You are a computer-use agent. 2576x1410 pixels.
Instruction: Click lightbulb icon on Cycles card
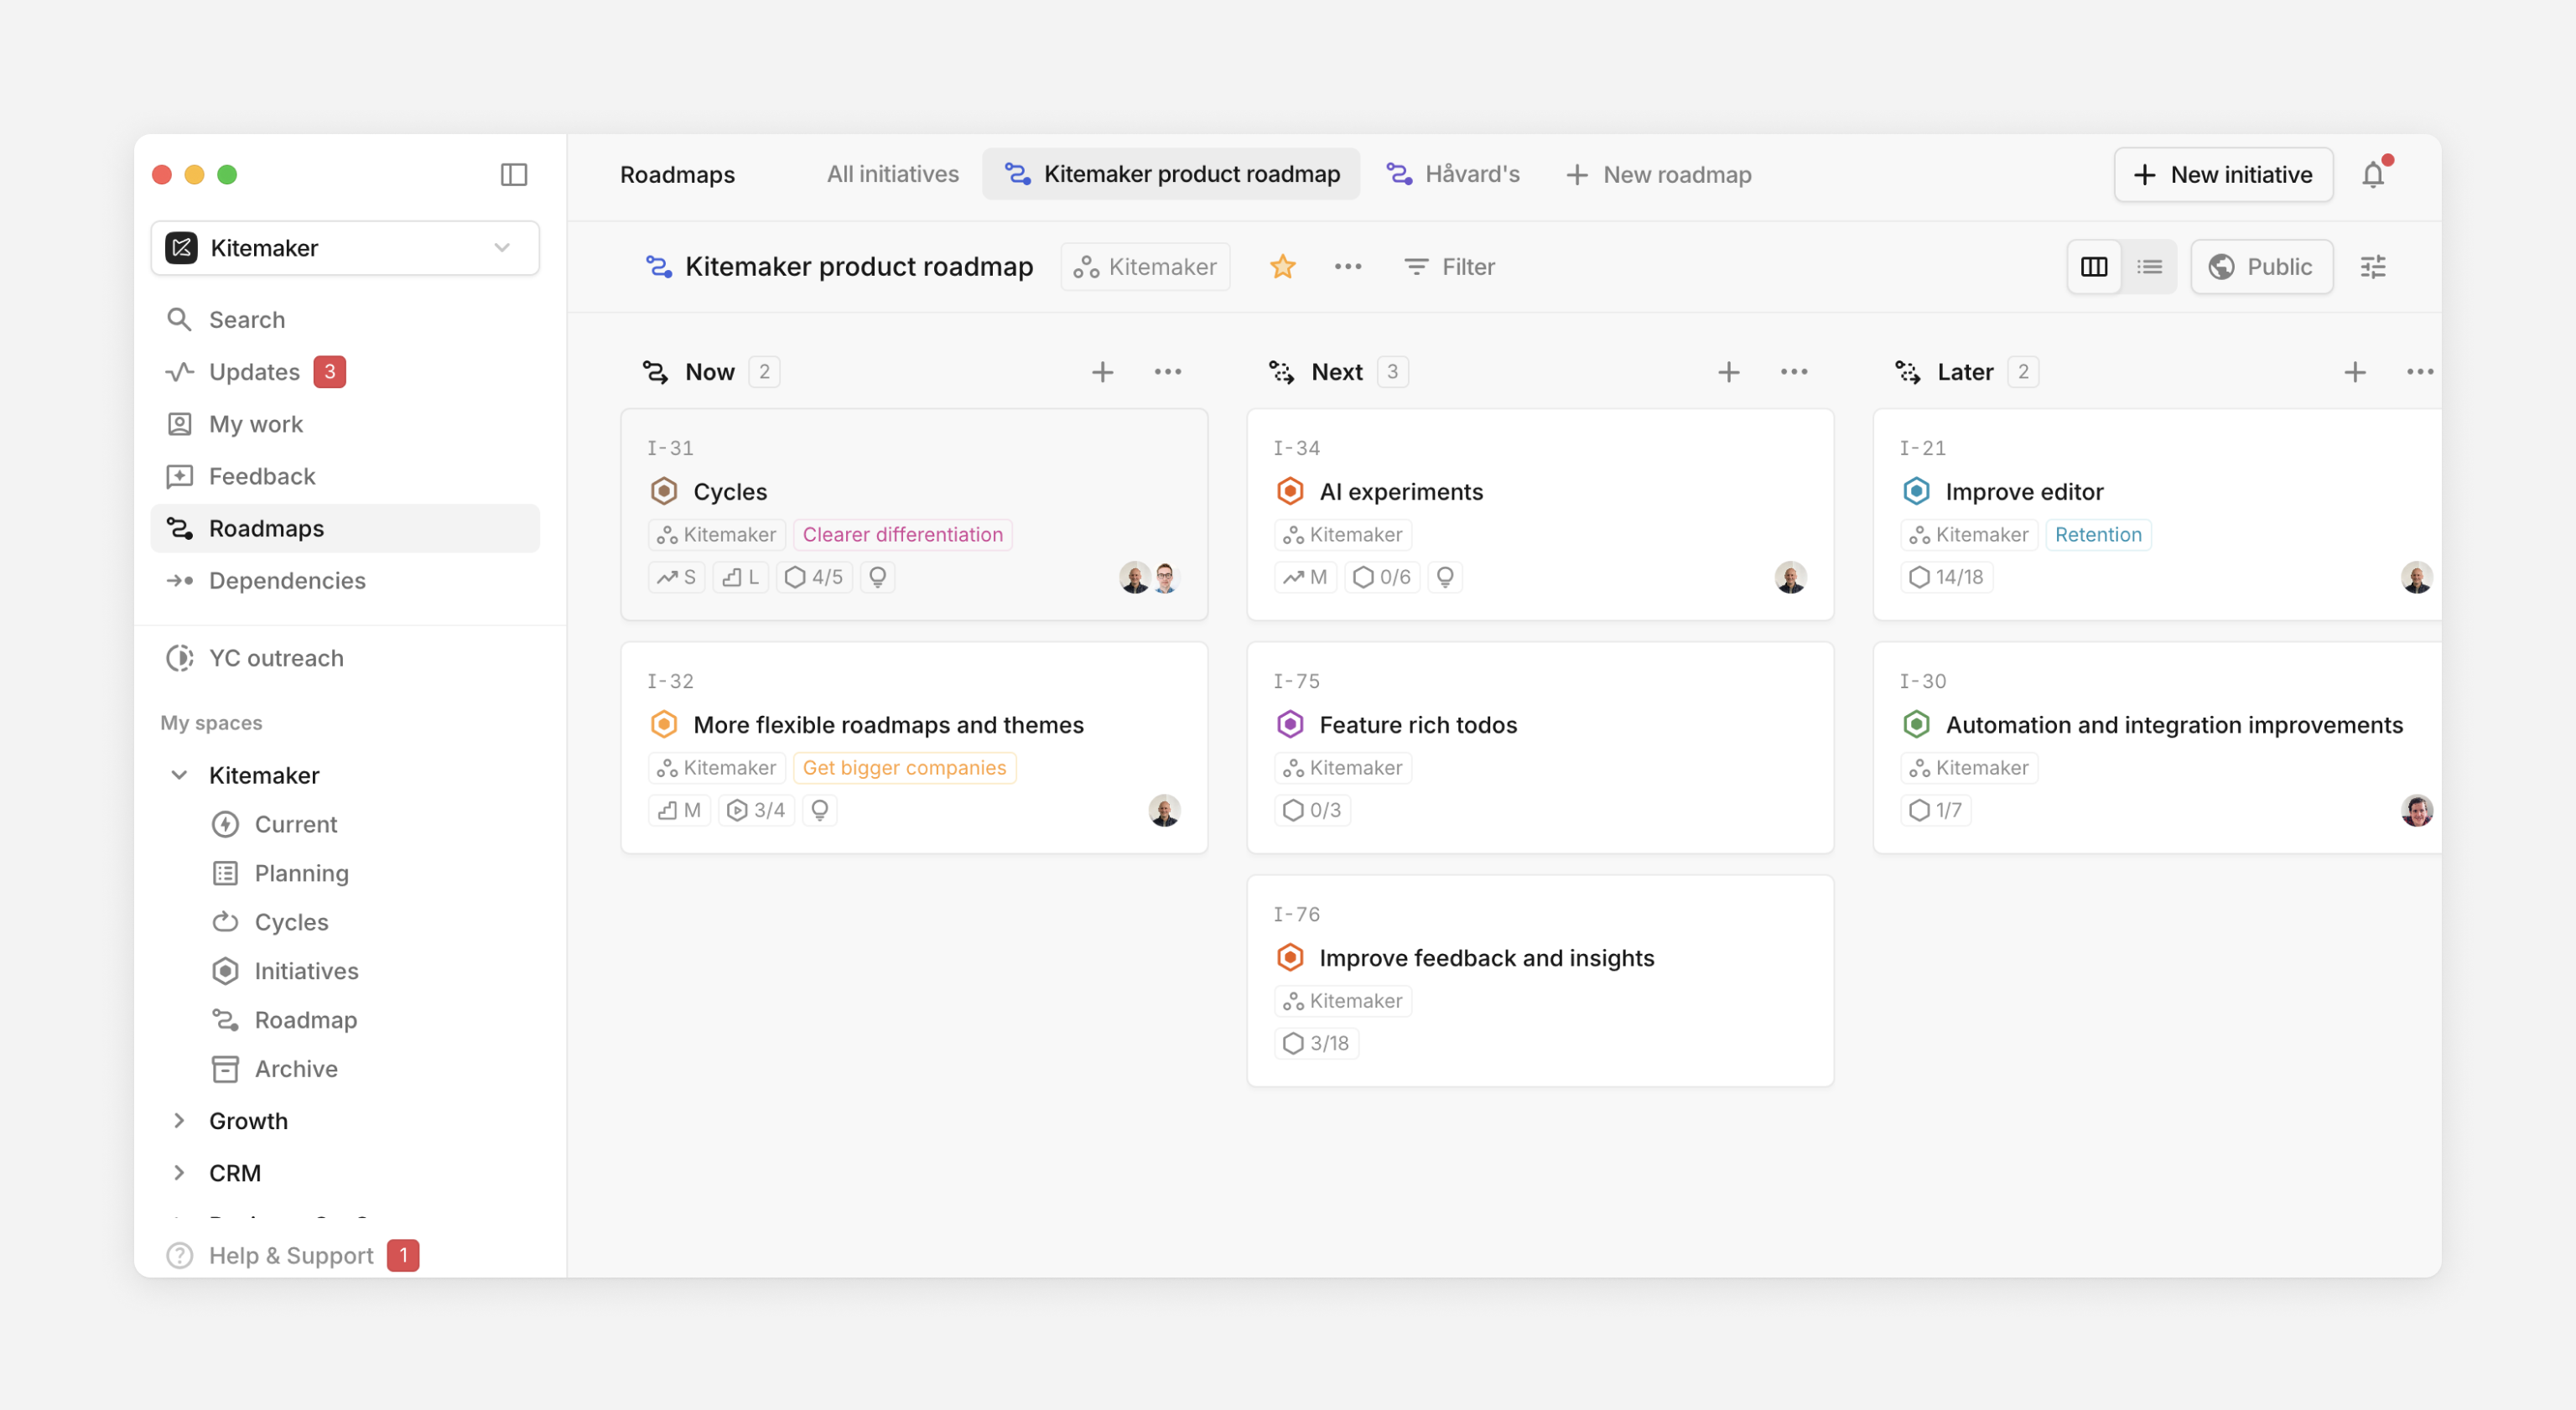(x=877, y=577)
